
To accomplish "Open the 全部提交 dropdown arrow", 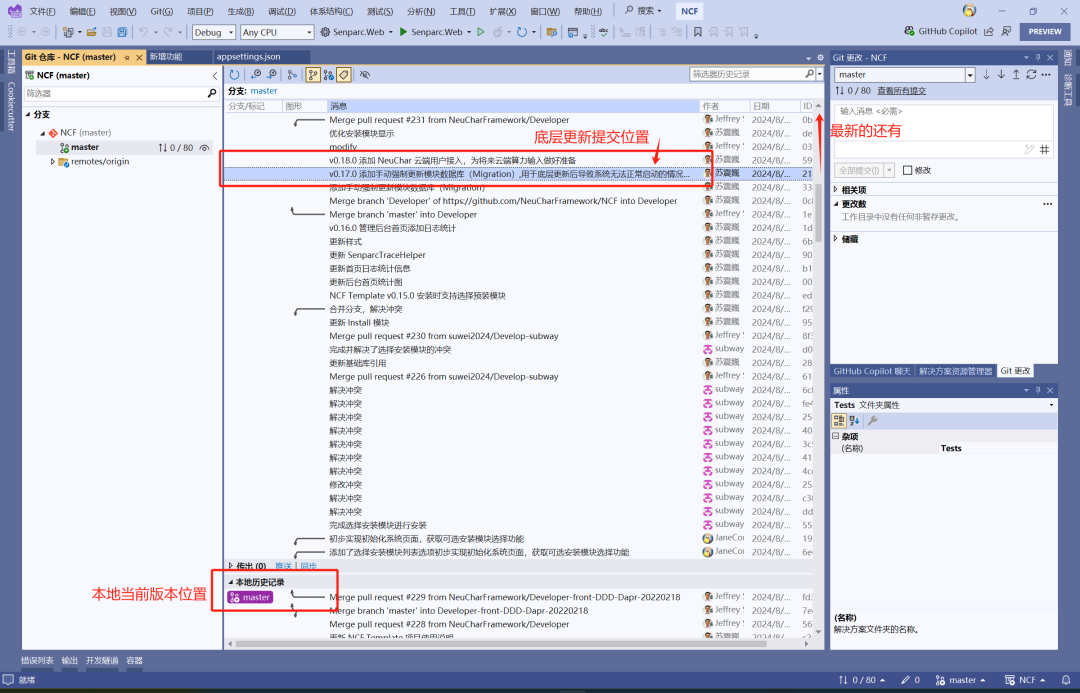I will pos(889,170).
